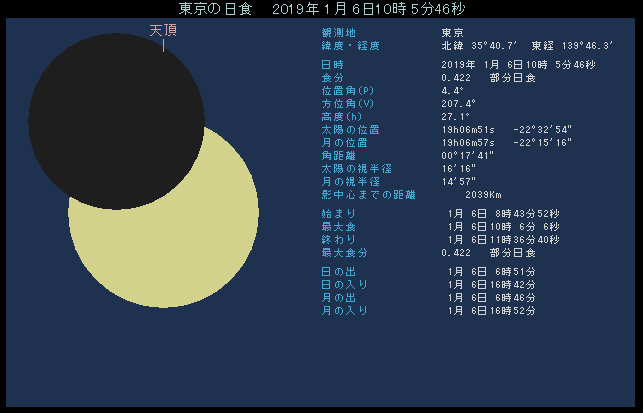This screenshot has height=413, width=643.
Task: Click the 高度(h) value 27.1°
Action: (x=454, y=116)
